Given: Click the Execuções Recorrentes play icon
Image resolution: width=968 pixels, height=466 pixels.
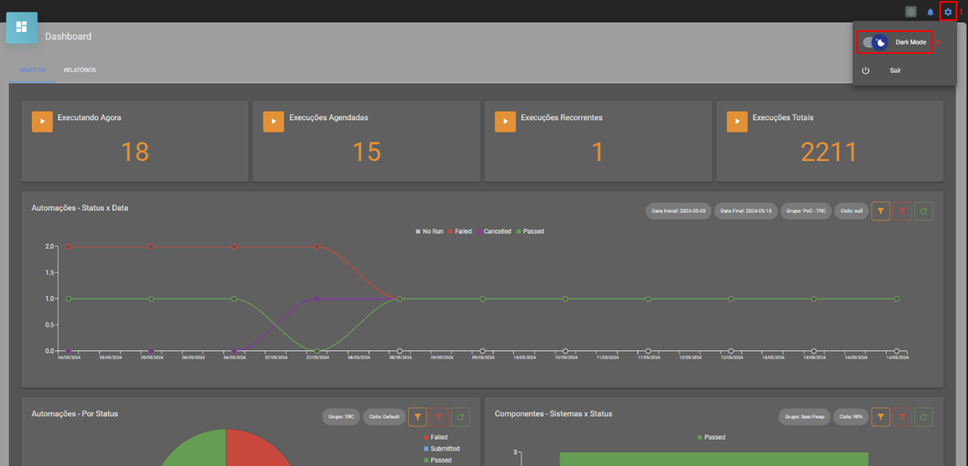Looking at the screenshot, I should (x=505, y=122).
